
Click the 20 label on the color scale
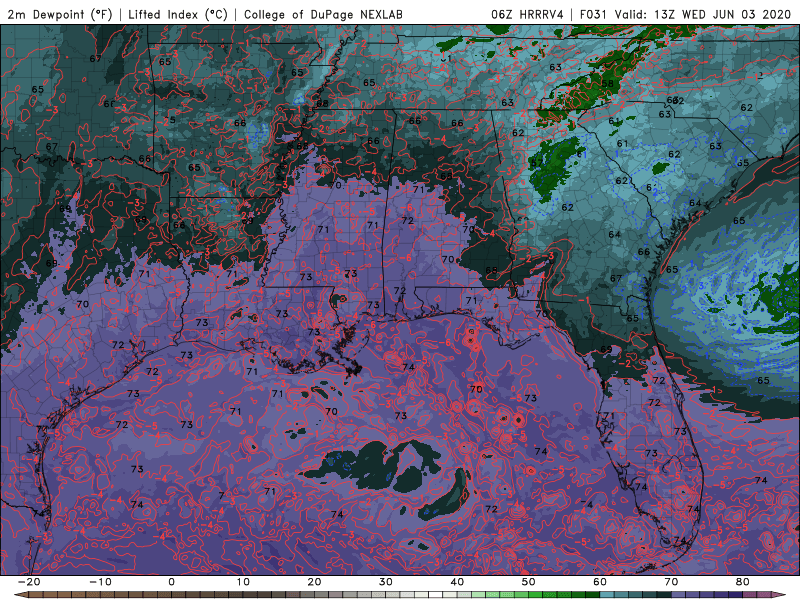point(314,582)
